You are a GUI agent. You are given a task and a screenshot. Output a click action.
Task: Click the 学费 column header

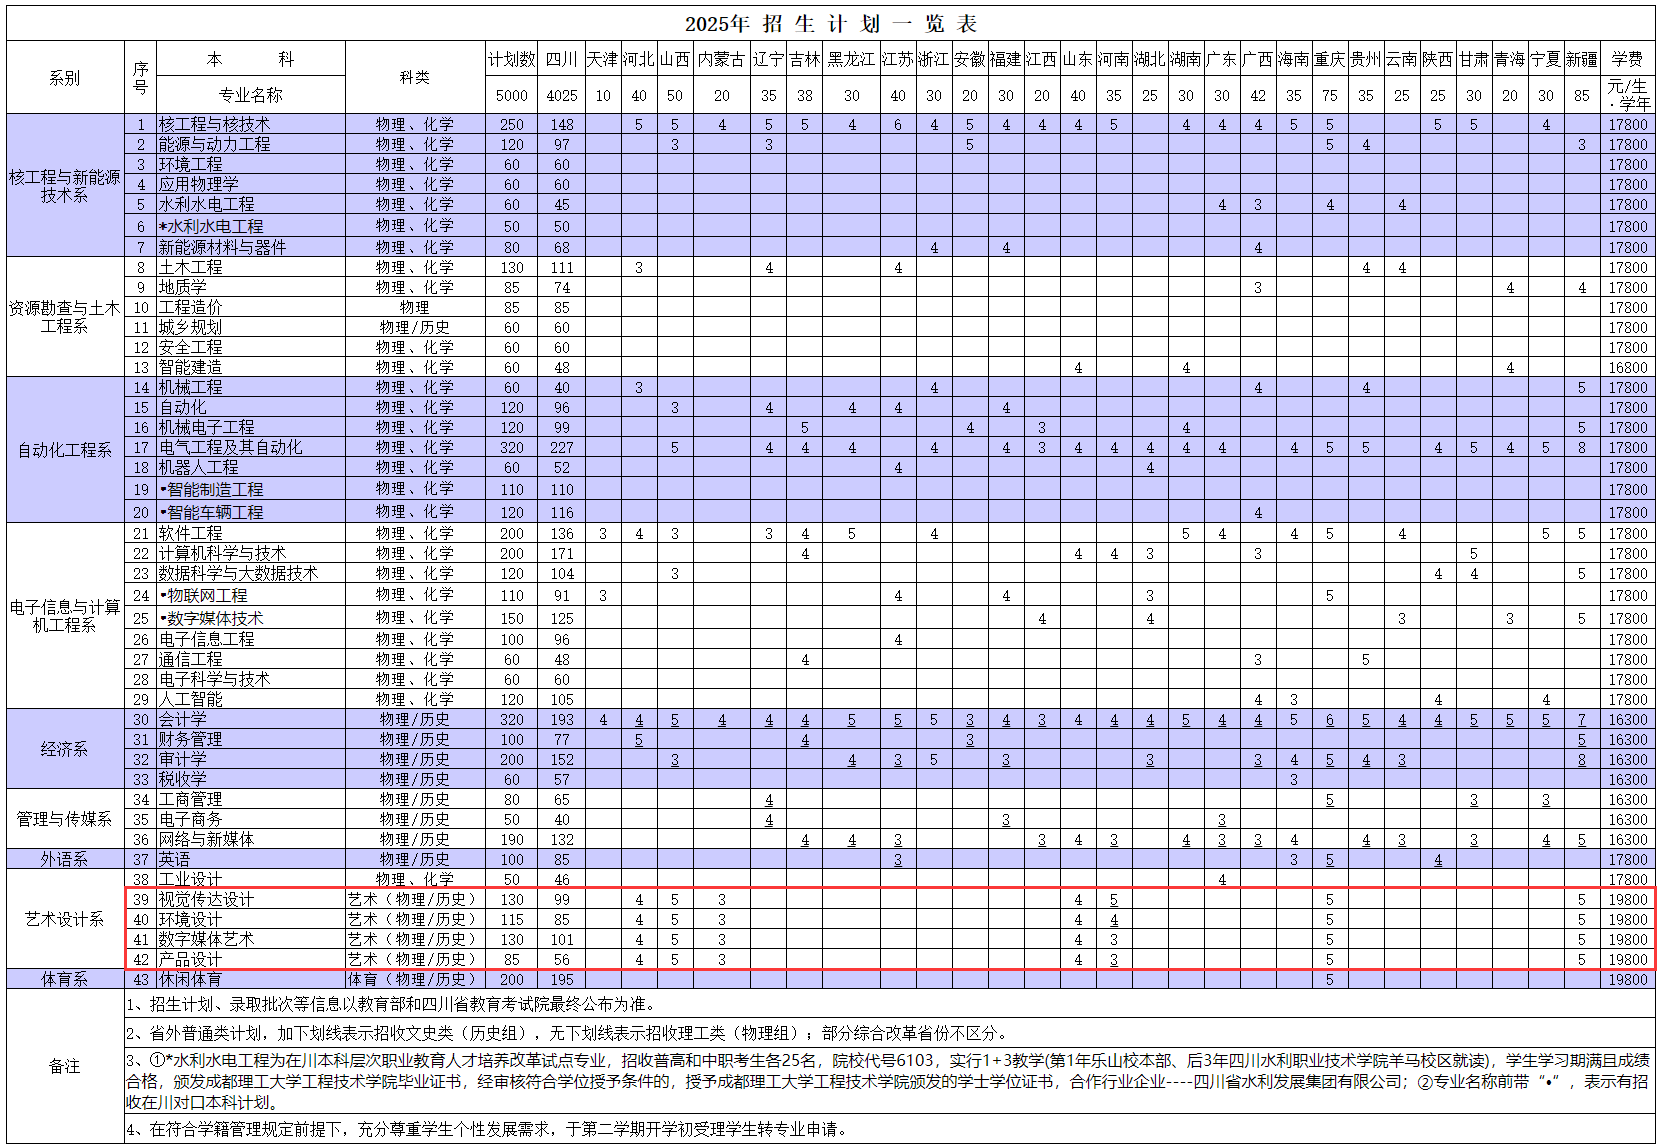[1627, 60]
